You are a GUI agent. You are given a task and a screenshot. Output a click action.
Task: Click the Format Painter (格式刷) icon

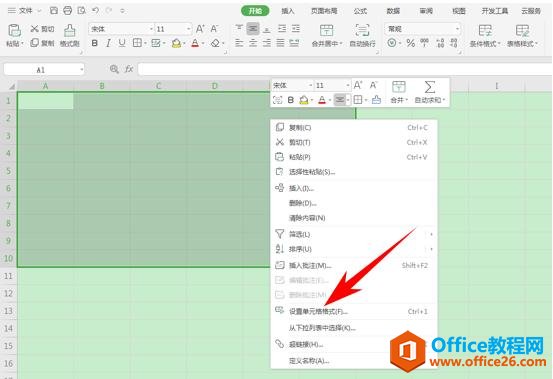pyautogui.click(x=69, y=31)
